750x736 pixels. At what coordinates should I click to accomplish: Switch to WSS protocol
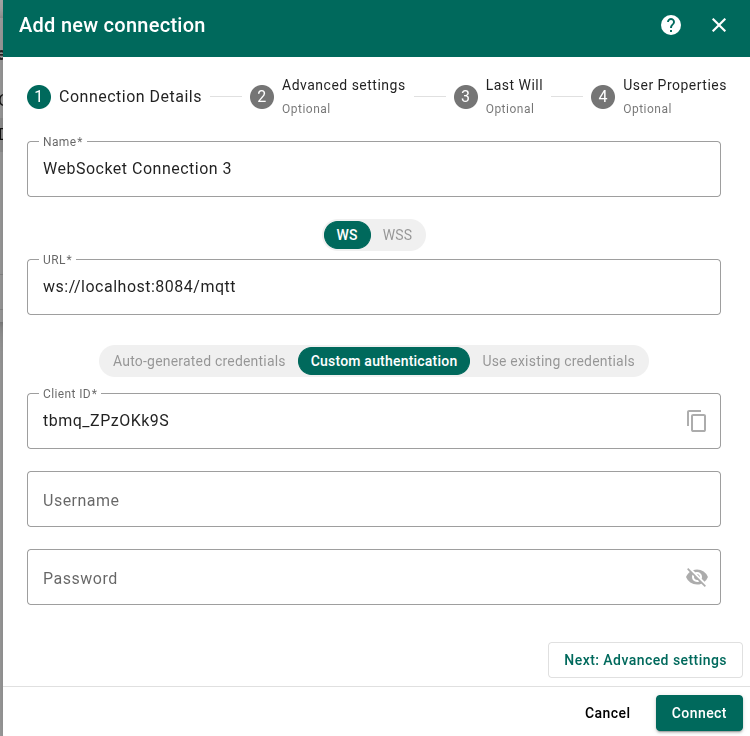click(x=397, y=235)
